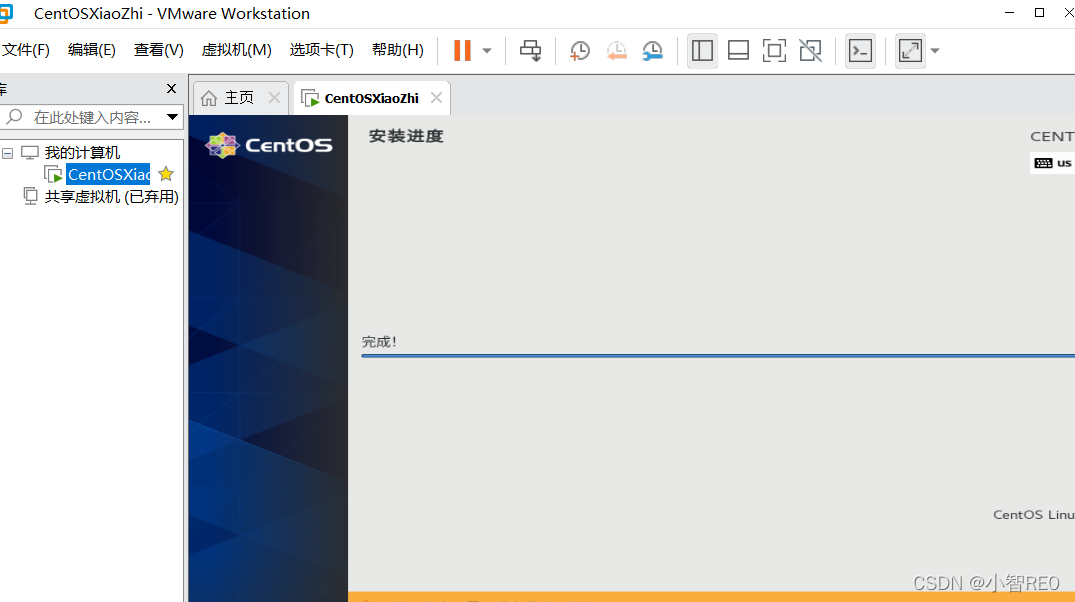Open the power options dropdown arrow

tap(487, 51)
